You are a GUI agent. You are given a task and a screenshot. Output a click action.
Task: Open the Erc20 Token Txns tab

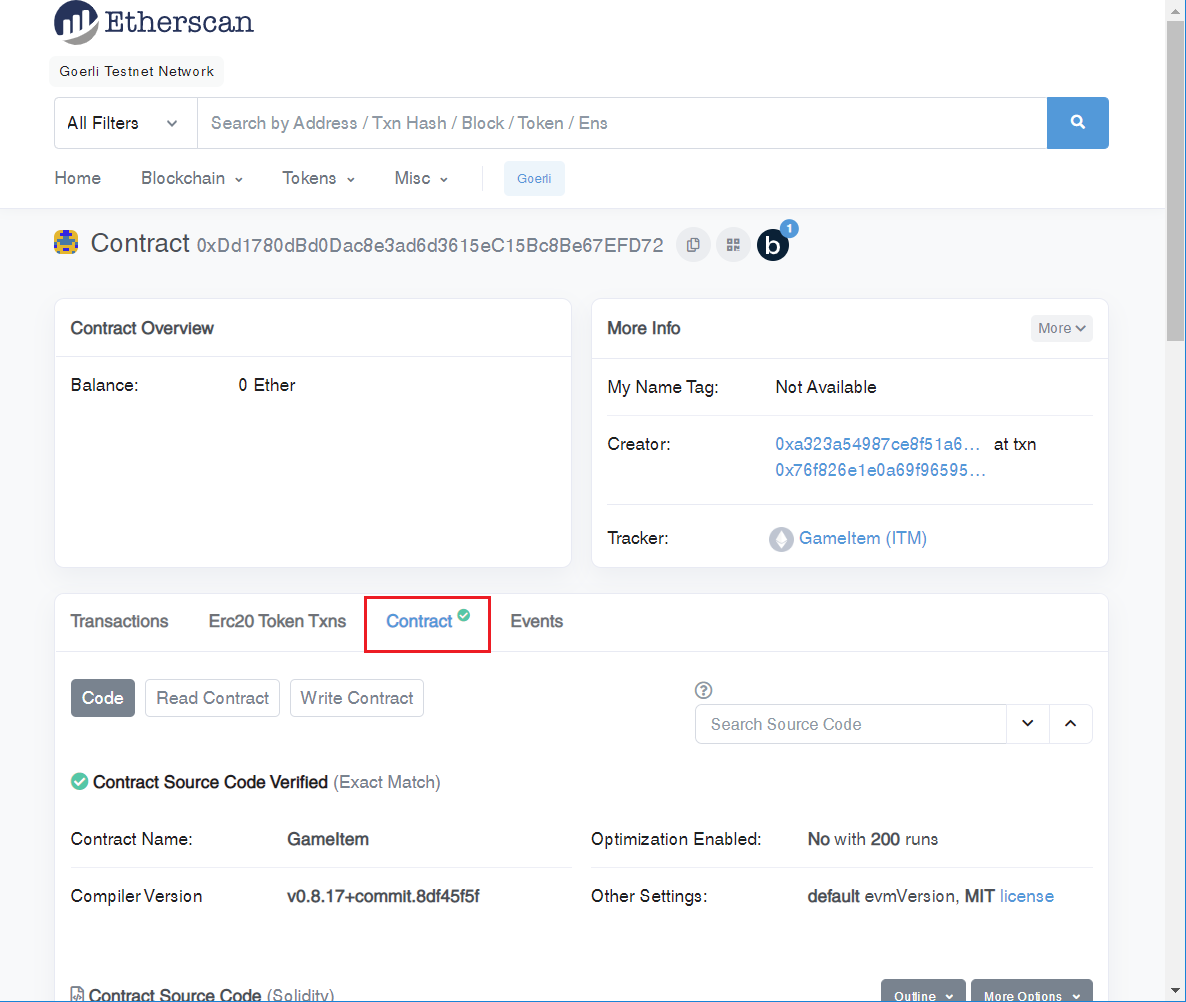coord(277,621)
